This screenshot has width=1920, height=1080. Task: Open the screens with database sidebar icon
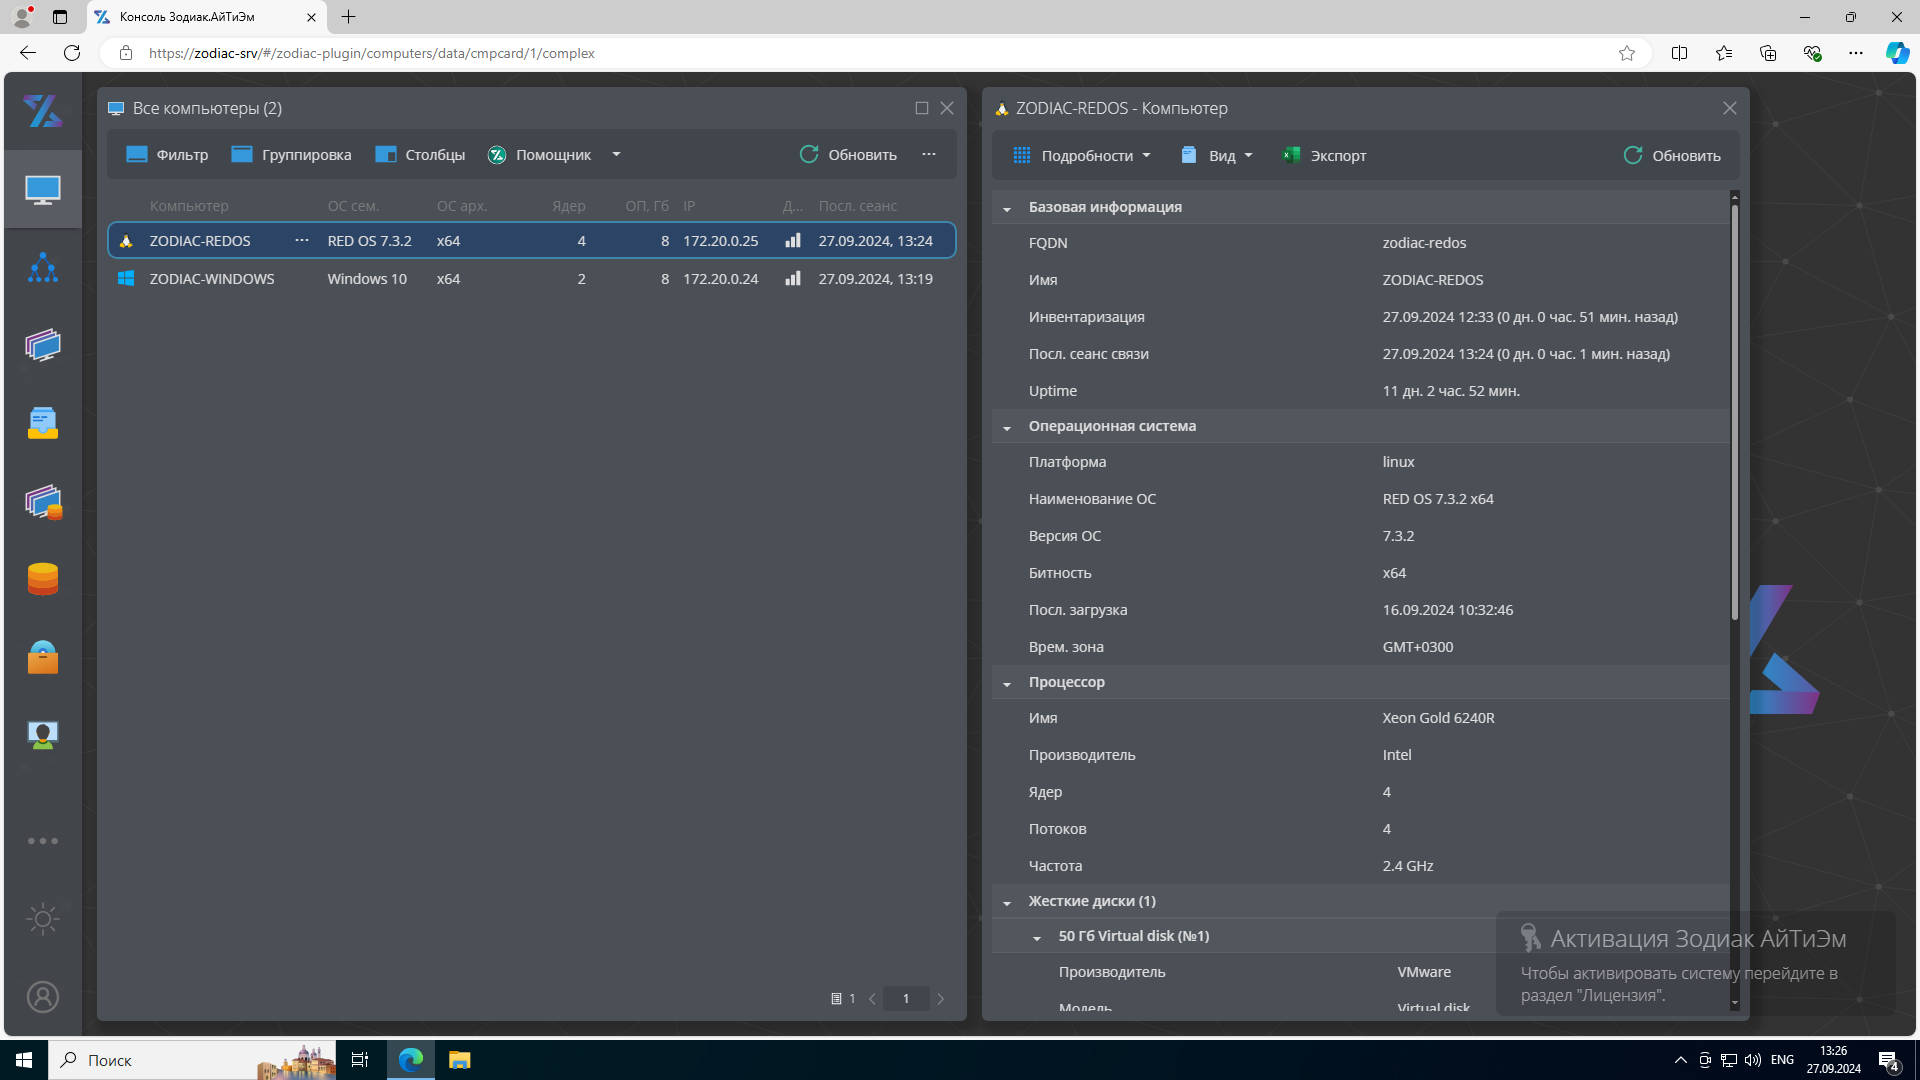(x=43, y=501)
